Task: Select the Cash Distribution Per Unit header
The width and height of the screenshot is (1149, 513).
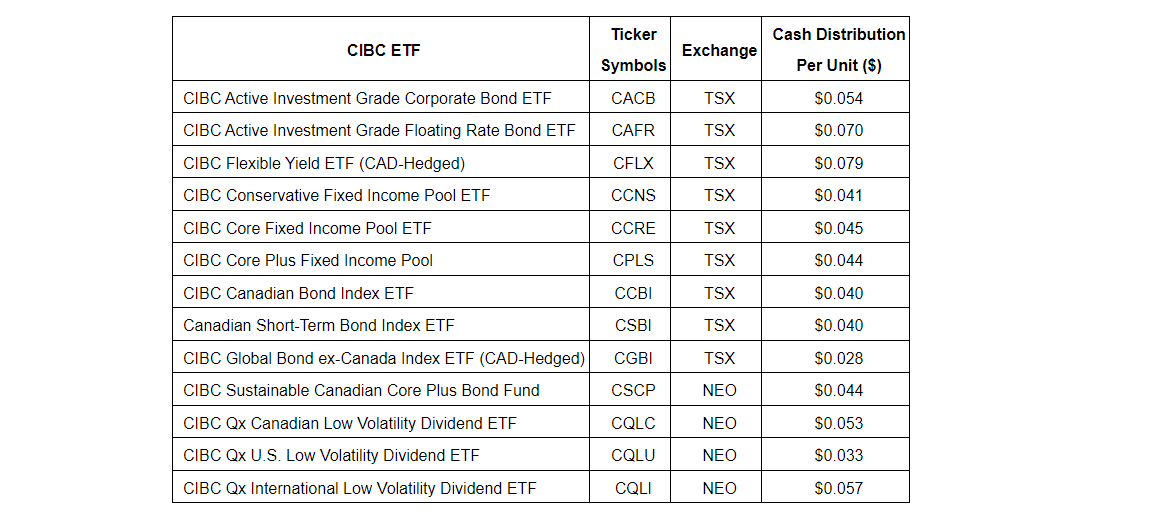Action: [838, 50]
